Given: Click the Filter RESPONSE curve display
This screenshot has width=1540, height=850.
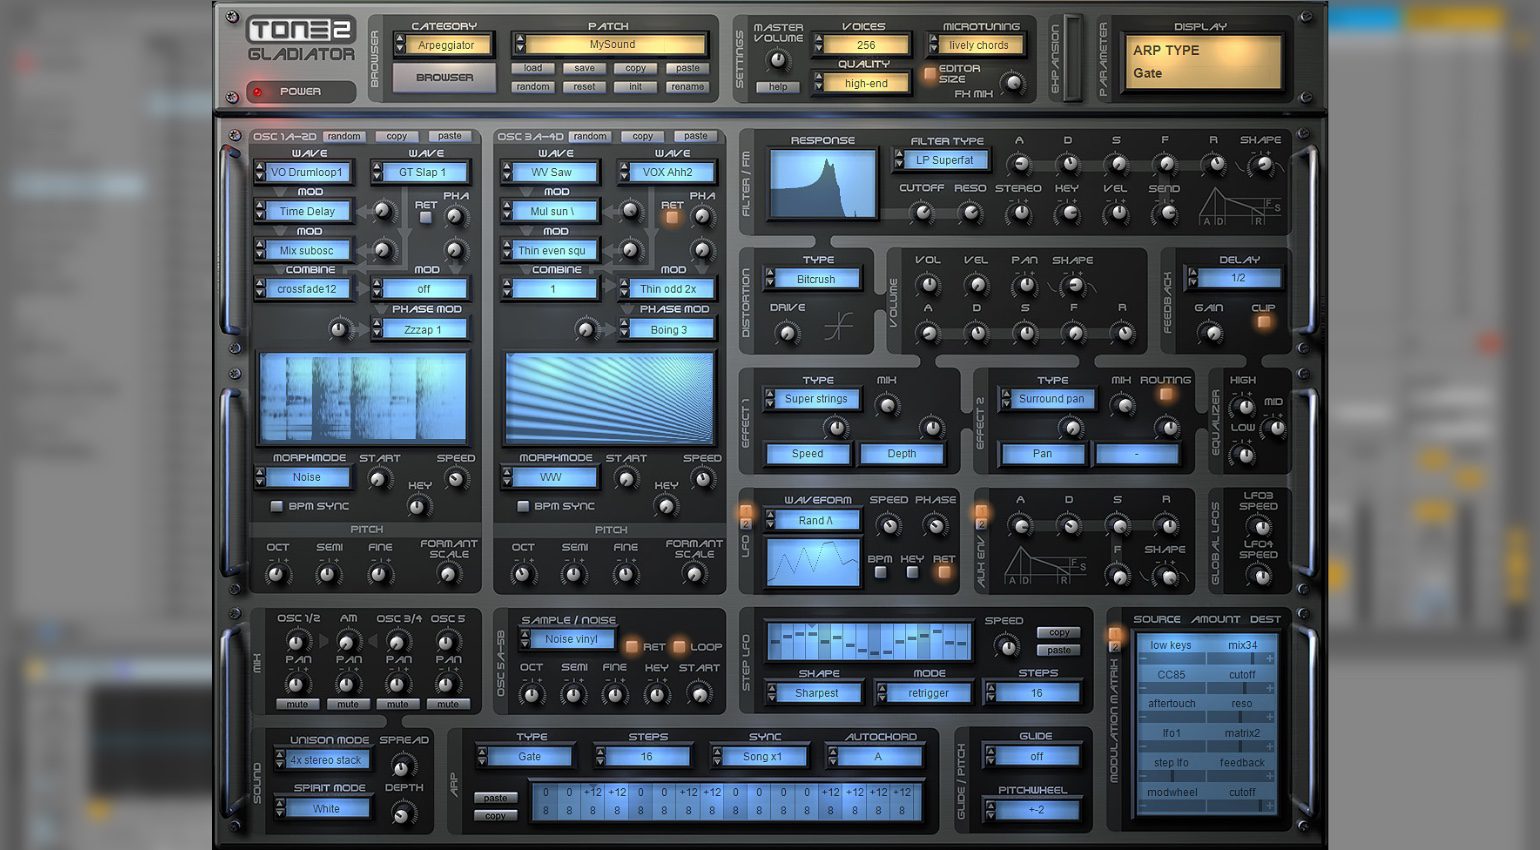Looking at the screenshot, I should pos(822,184).
